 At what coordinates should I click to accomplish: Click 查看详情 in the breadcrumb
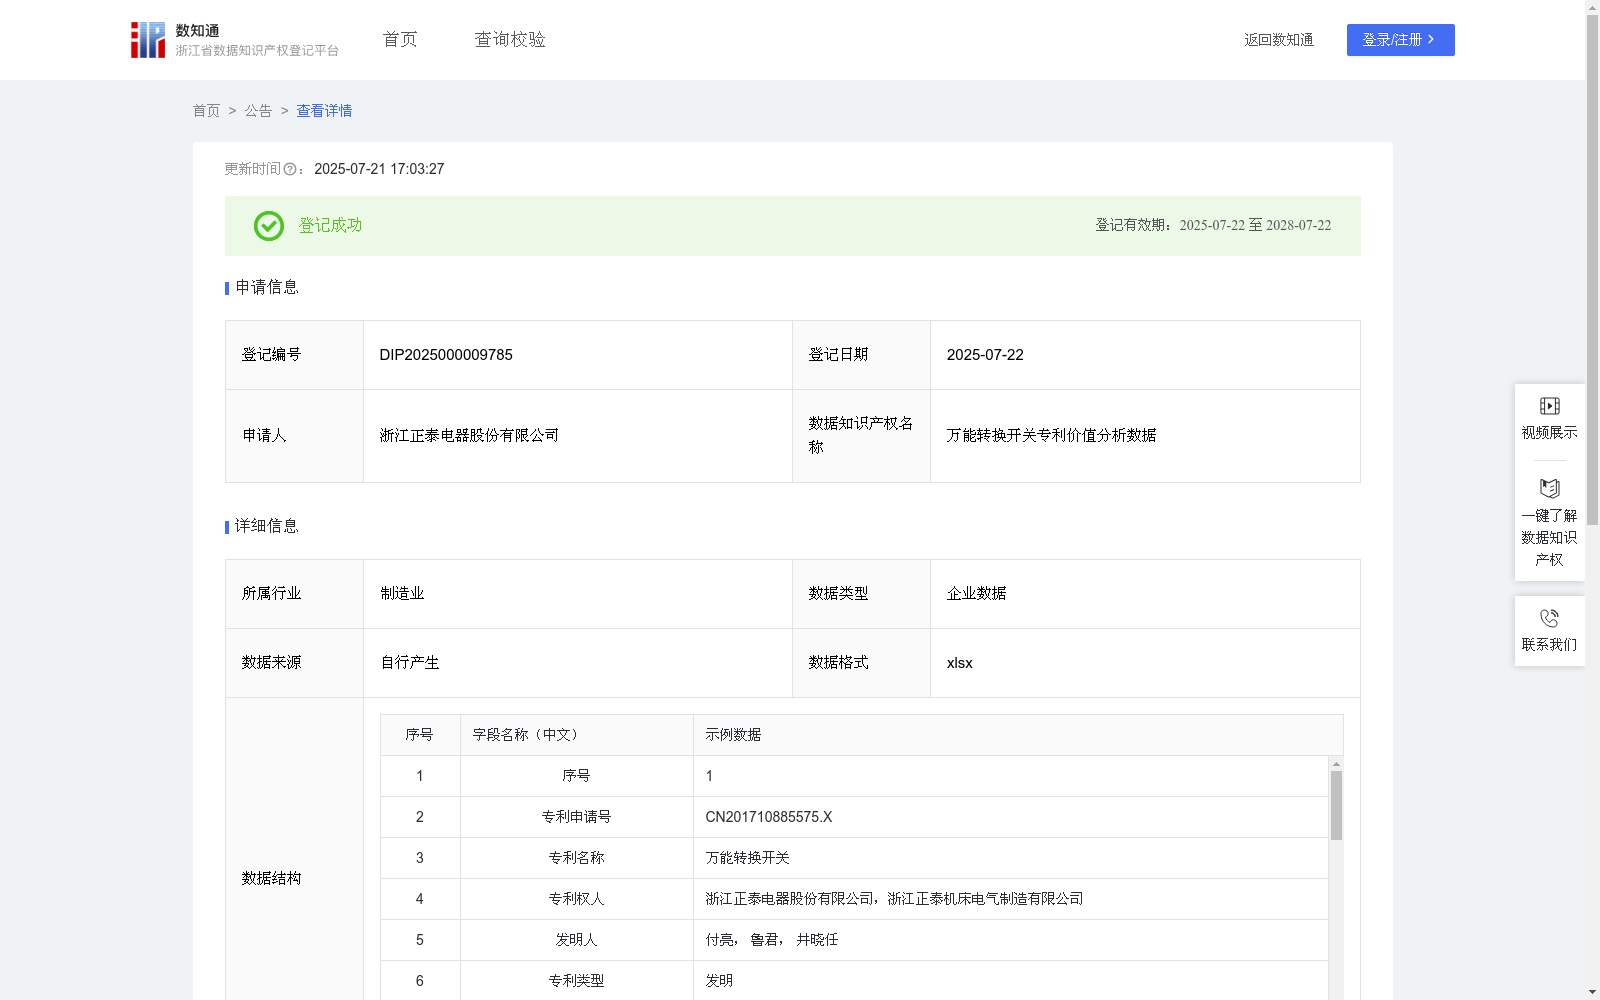[324, 111]
